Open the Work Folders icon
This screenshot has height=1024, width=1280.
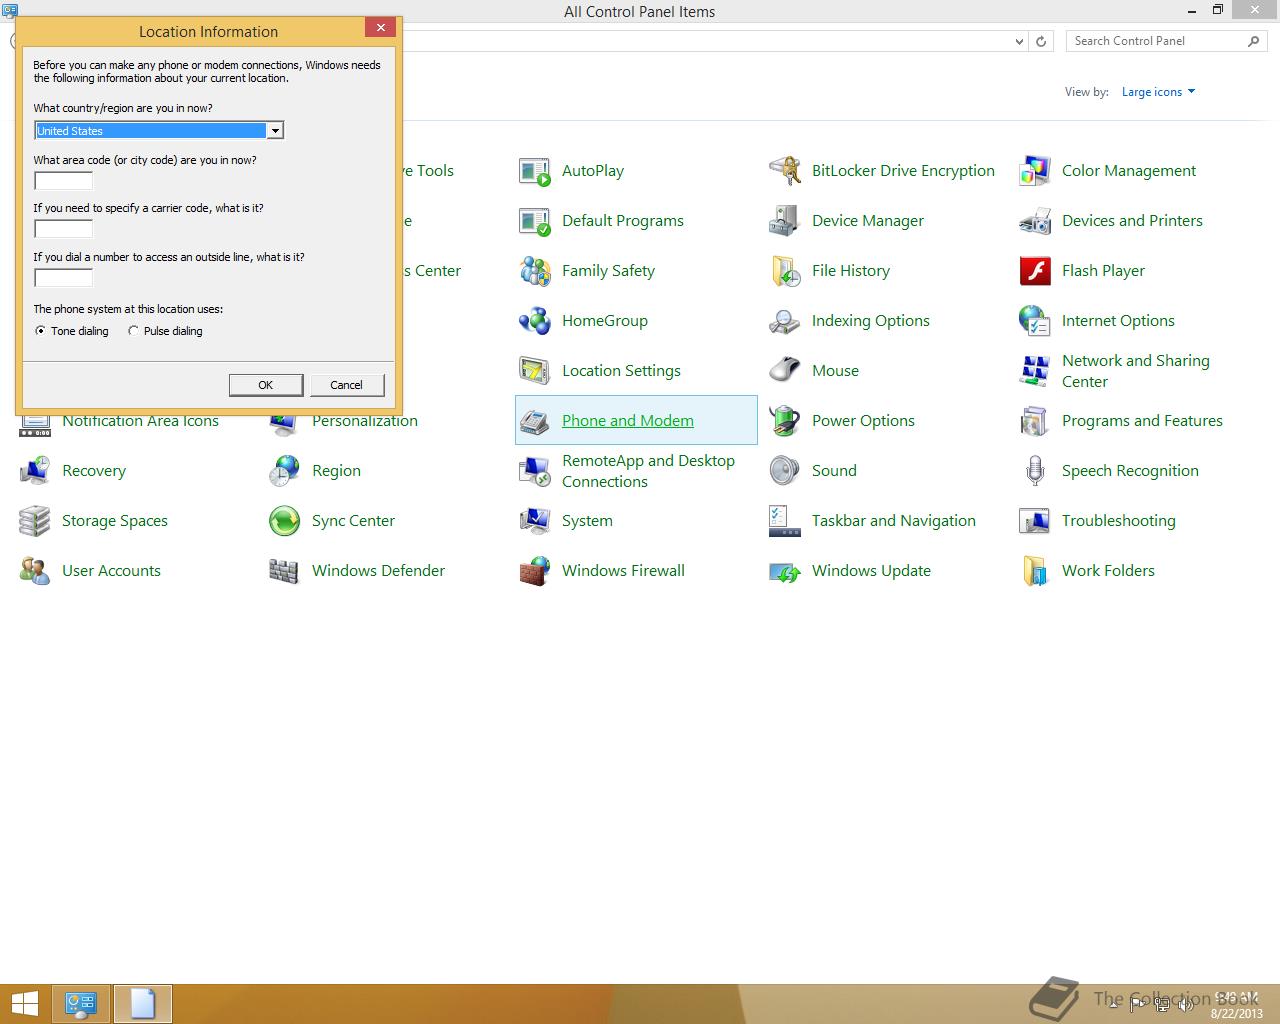(1035, 571)
